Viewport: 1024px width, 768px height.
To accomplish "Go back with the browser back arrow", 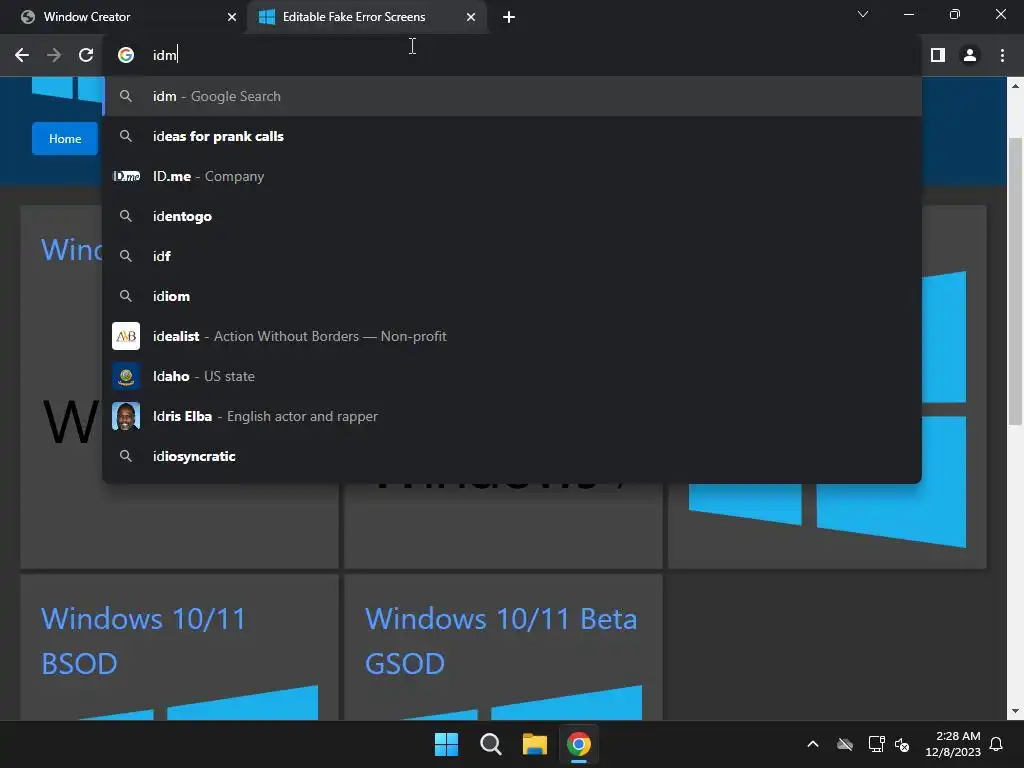I will click(22, 55).
